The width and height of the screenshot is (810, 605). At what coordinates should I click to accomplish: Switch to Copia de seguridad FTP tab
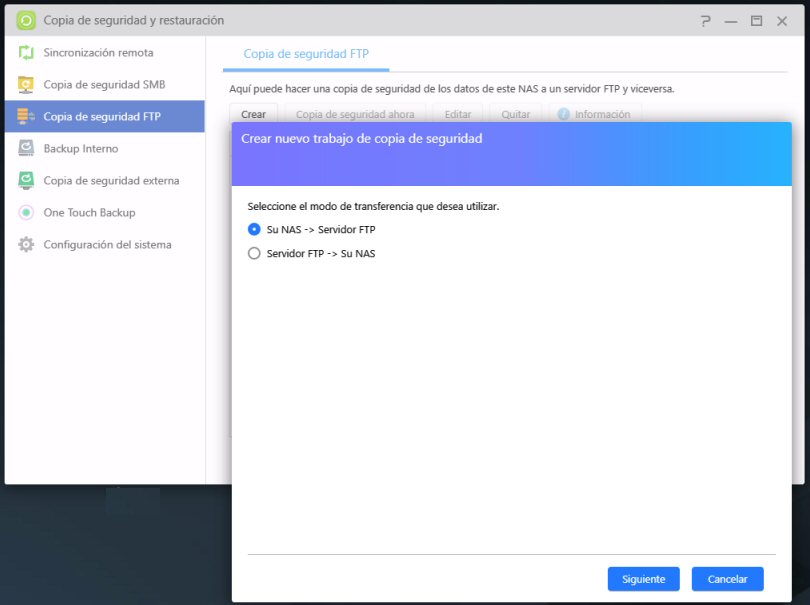306,54
